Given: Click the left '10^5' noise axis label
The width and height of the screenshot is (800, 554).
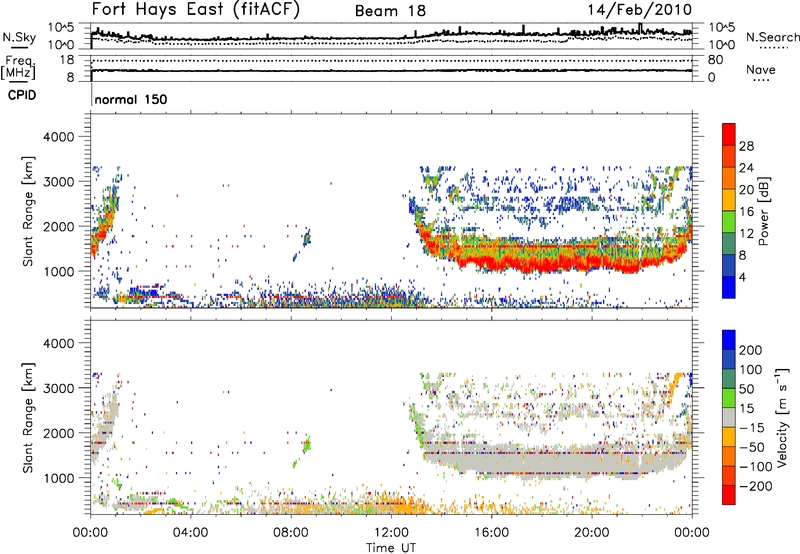Looking at the screenshot, I should click(61, 28).
